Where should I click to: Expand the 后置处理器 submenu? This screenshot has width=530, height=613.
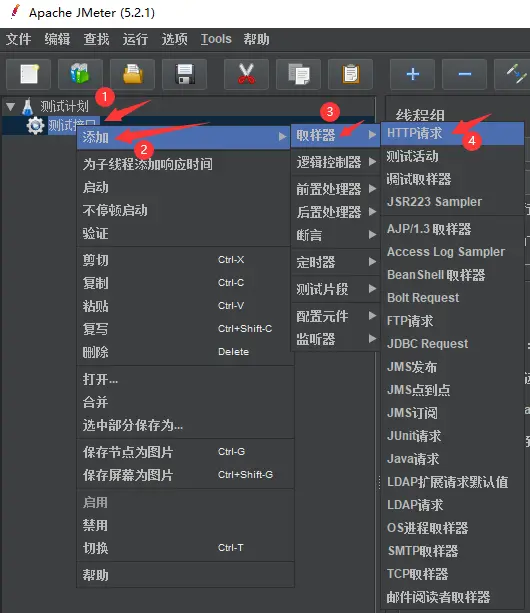coord(336,212)
